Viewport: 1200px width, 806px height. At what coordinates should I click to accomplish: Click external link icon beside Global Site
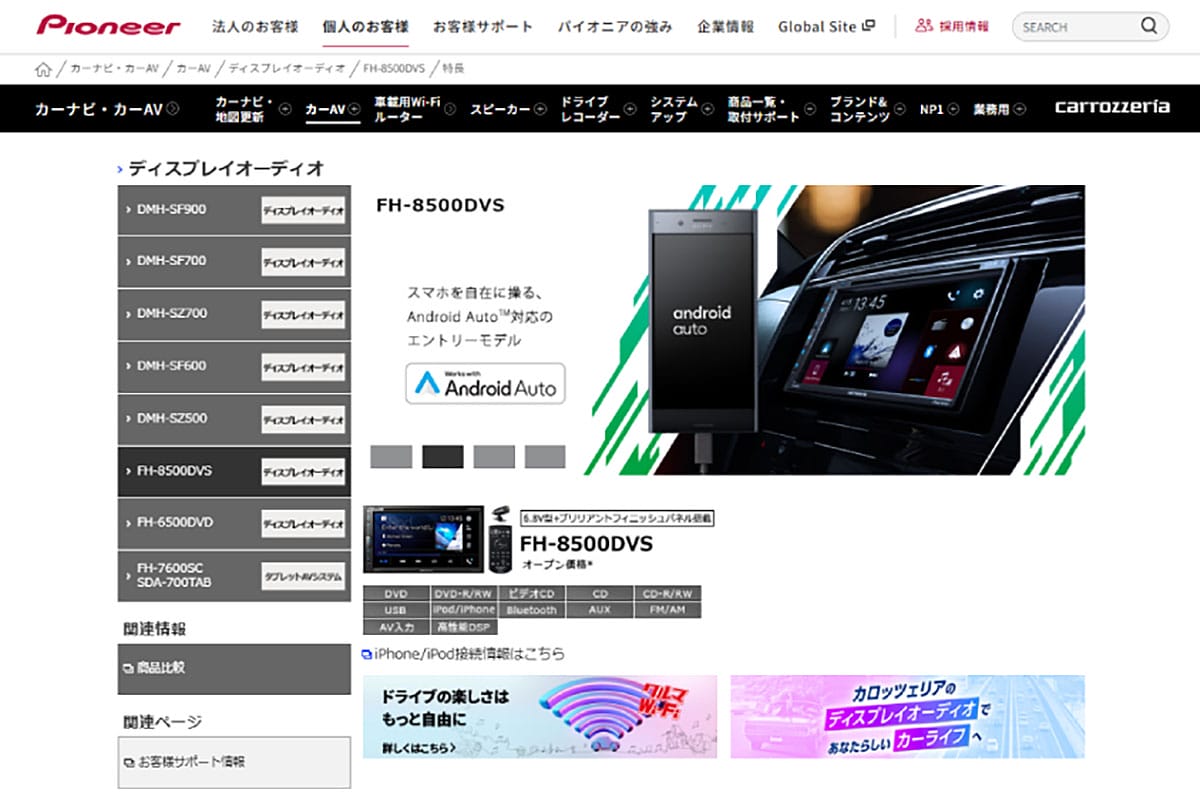click(x=868, y=26)
